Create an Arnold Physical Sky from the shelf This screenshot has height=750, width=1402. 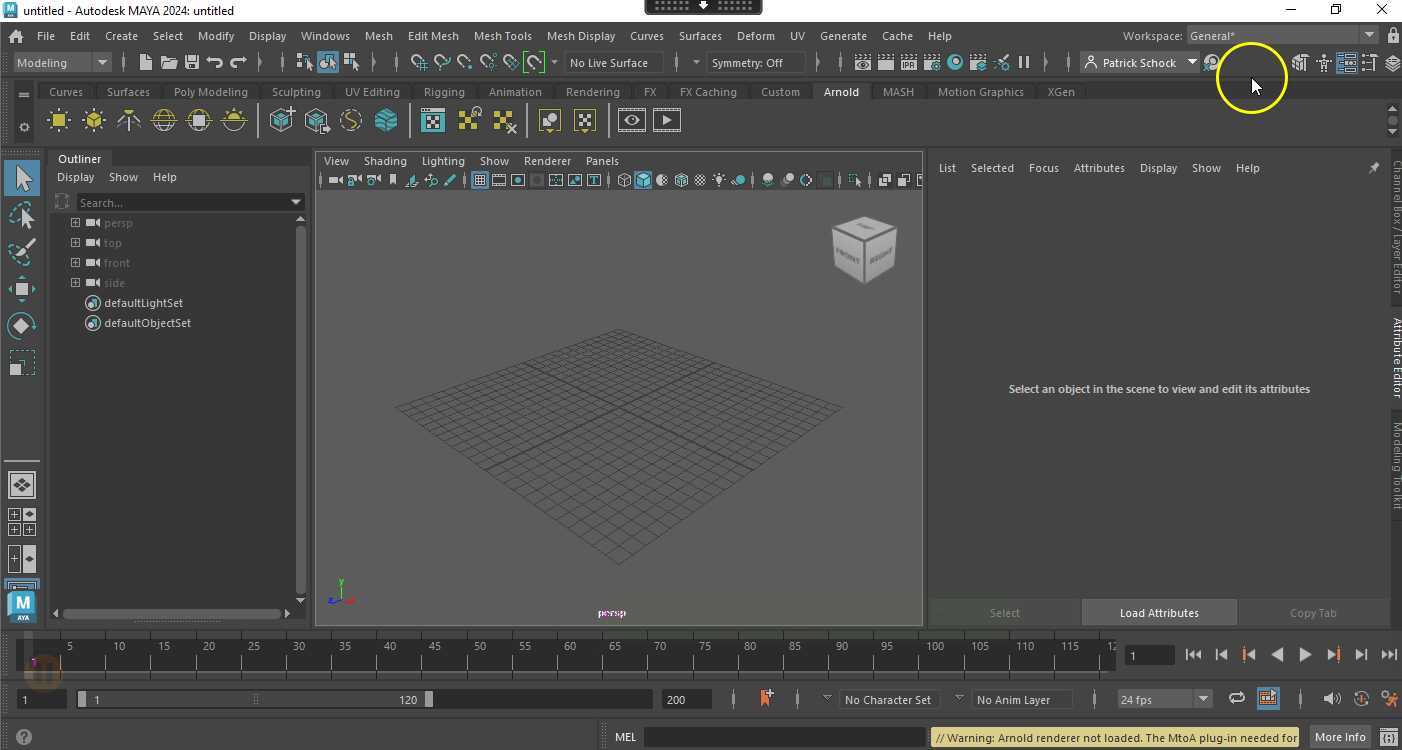pos(233,120)
